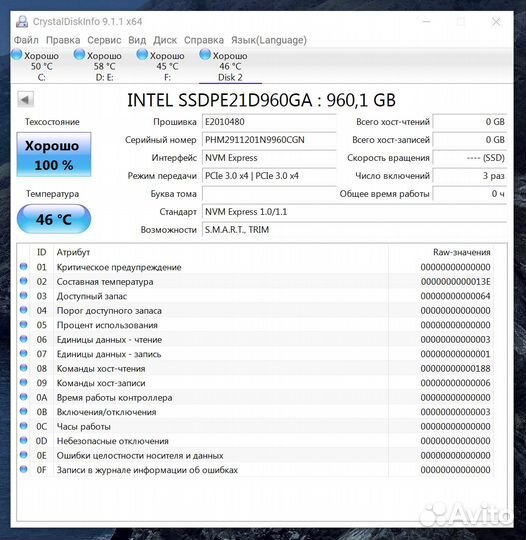Select row Небезопасные отключения

coord(255,441)
